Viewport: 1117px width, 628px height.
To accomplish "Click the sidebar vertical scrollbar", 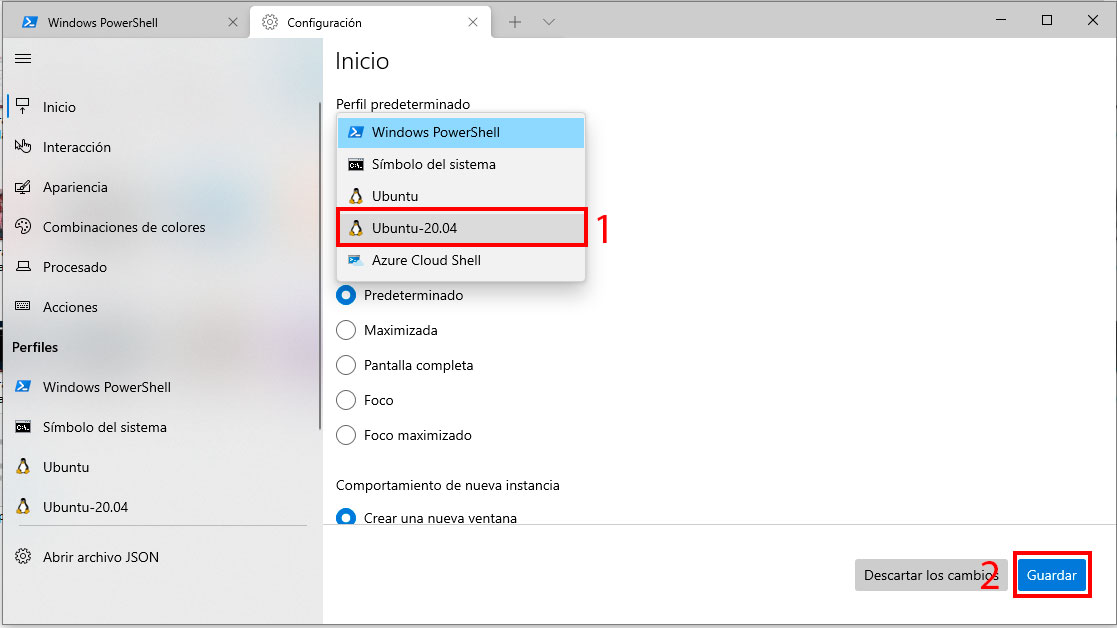I will pos(320,266).
